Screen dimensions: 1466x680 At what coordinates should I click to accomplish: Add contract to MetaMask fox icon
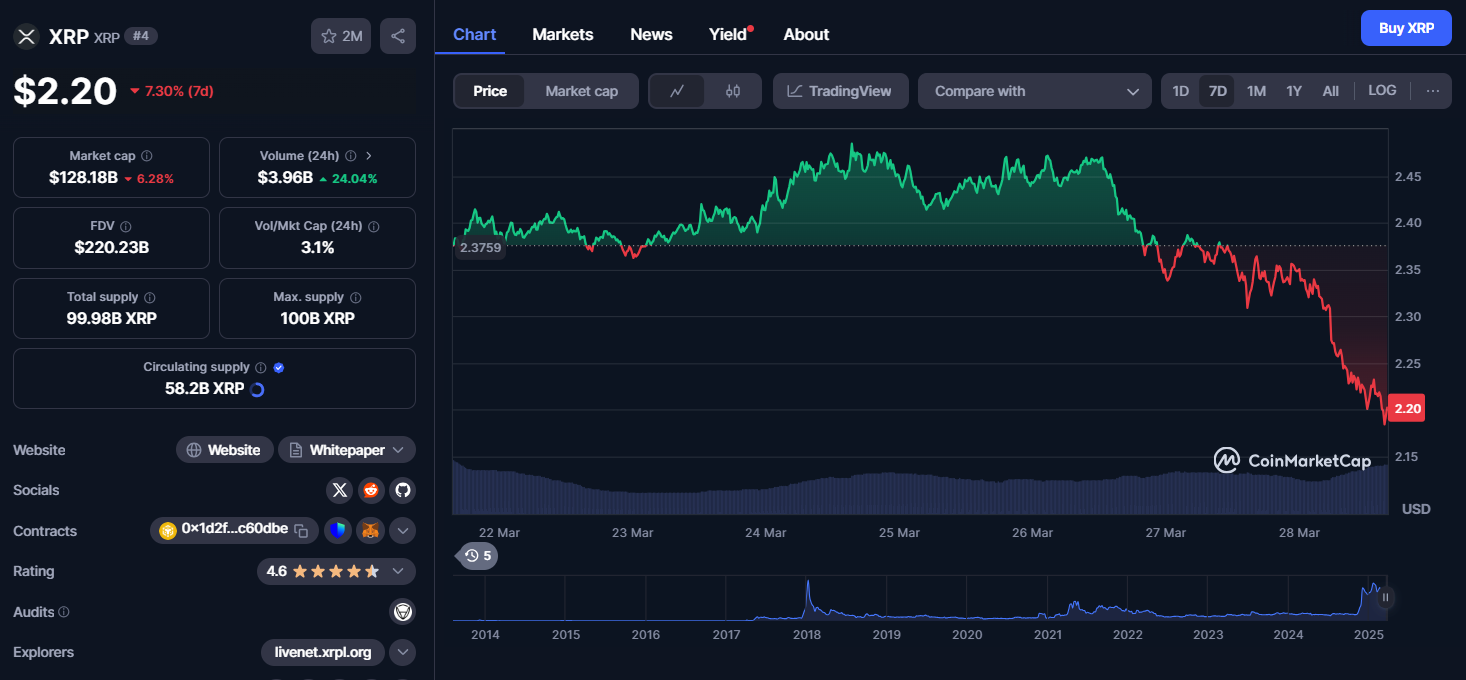pos(370,530)
